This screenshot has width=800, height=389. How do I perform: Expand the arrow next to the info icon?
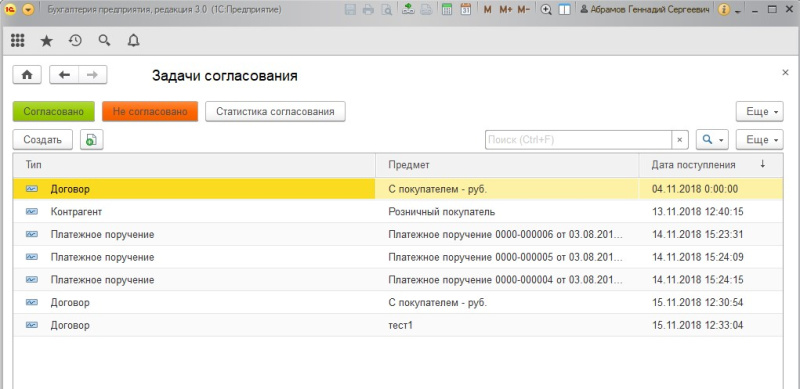(x=738, y=11)
